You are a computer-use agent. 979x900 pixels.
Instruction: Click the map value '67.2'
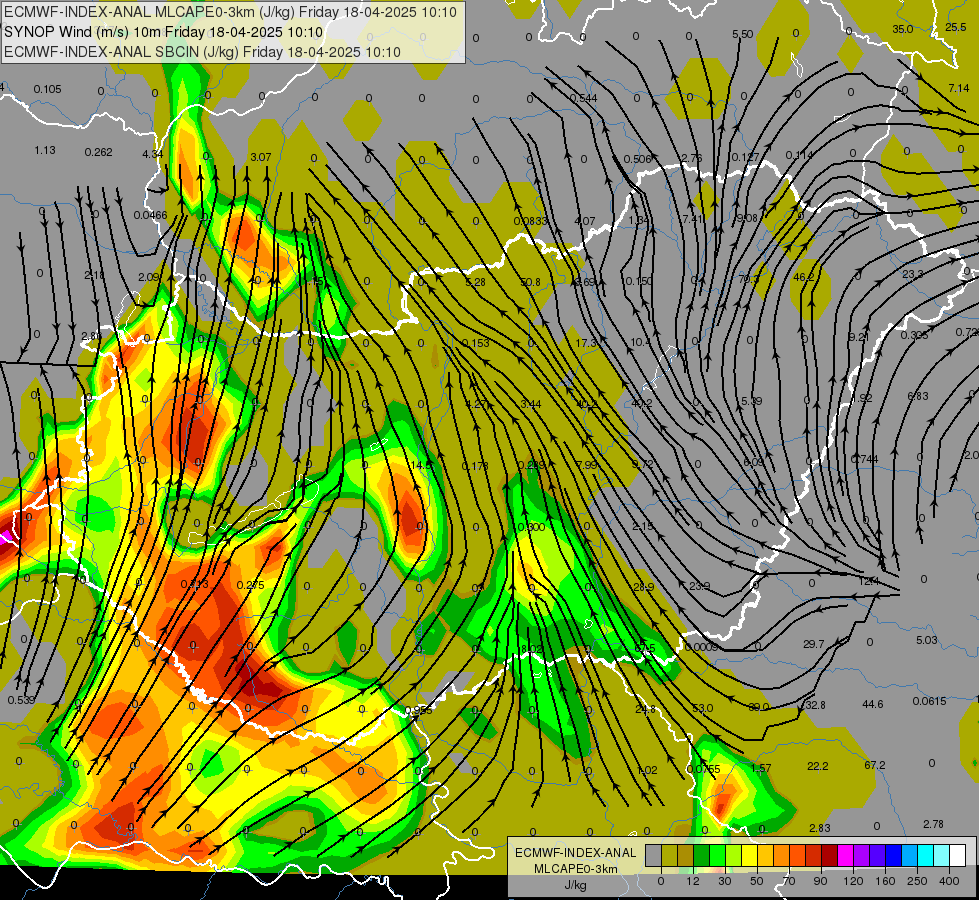coord(875,765)
